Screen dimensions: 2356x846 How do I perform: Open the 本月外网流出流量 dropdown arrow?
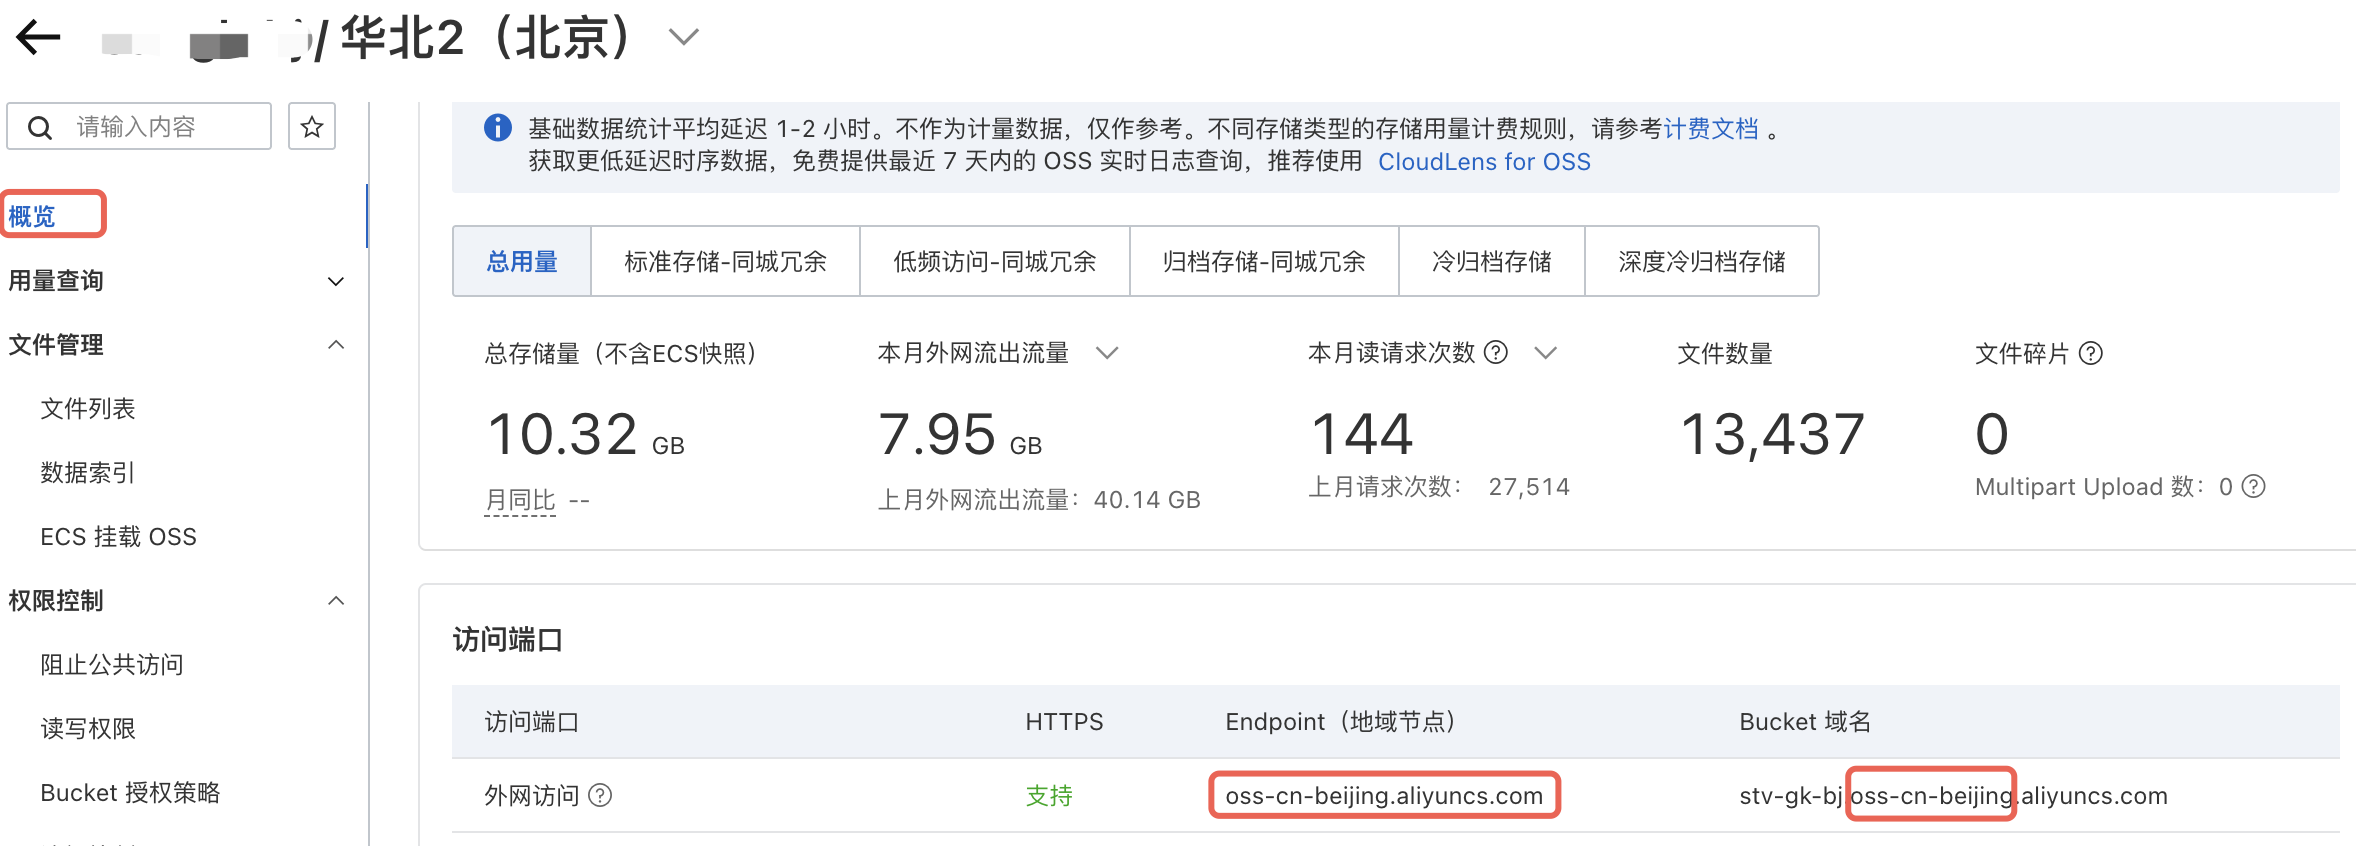tap(1107, 353)
